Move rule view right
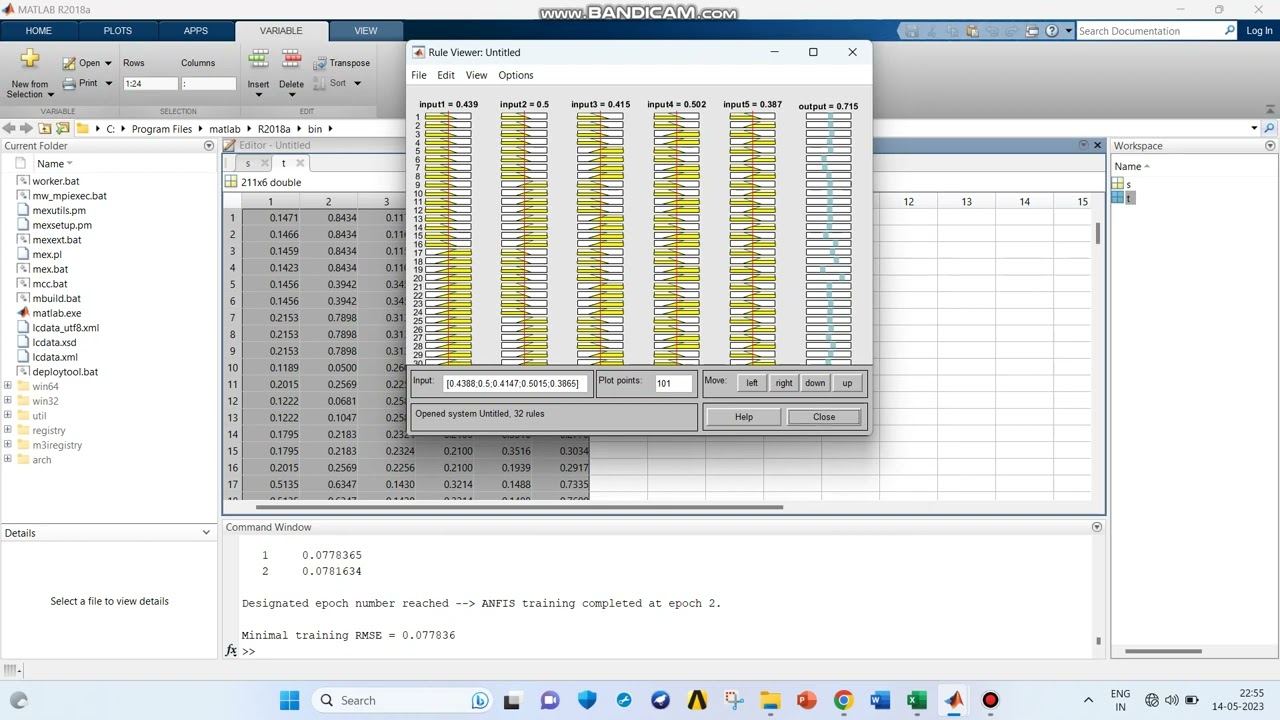This screenshot has height=720, width=1280. tap(784, 383)
